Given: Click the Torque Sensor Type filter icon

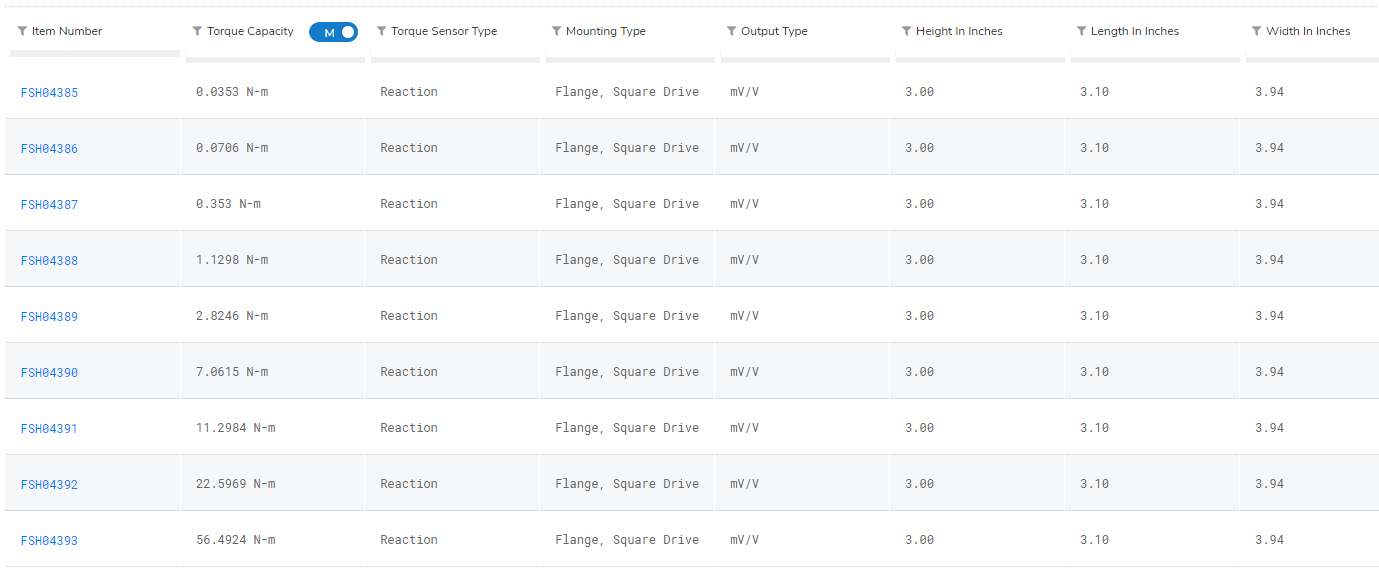Looking at the screenshot, I should (x=381, y=31).
